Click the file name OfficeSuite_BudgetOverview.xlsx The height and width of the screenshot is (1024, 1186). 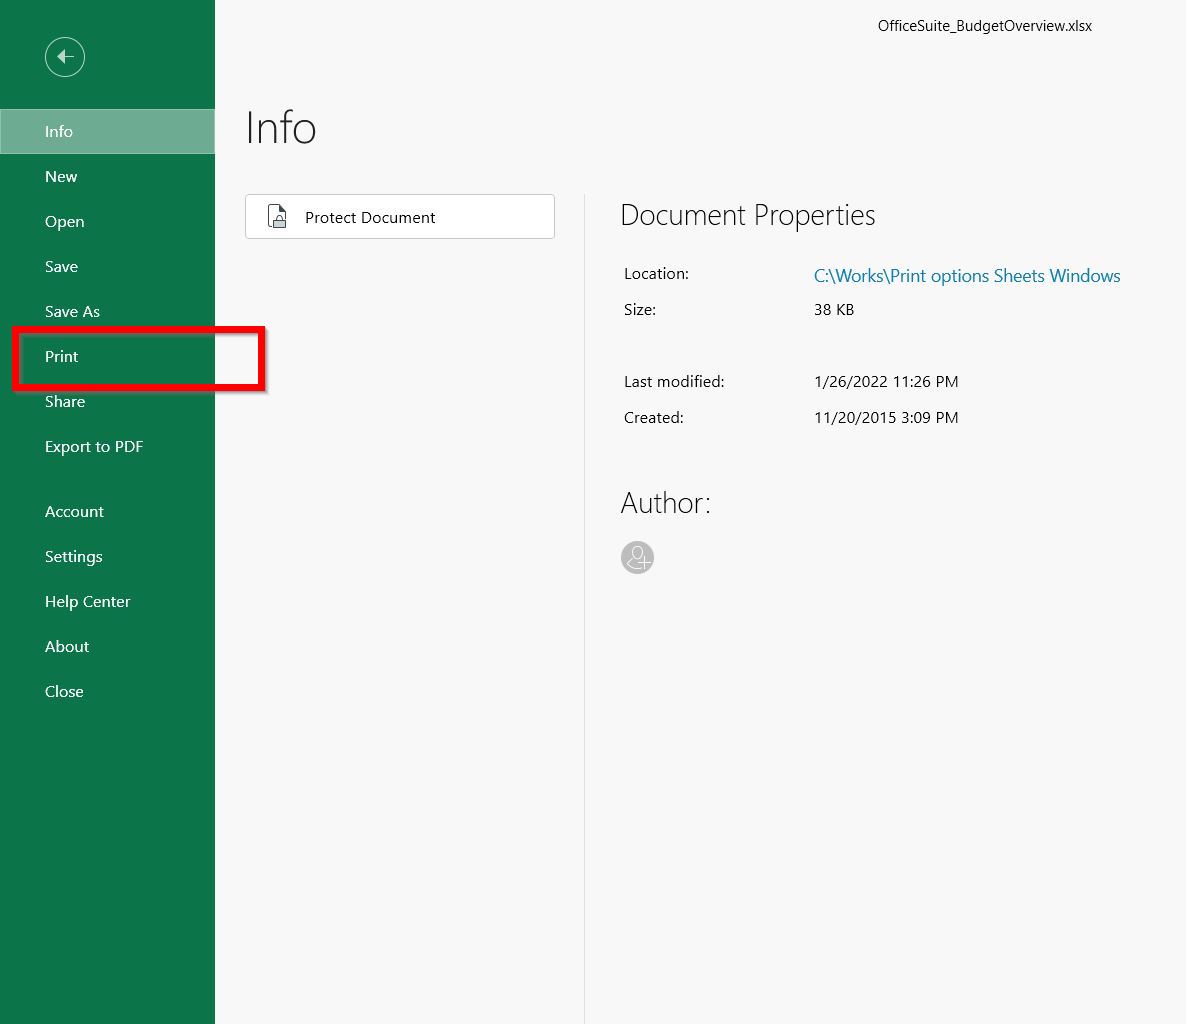(984, 26)
